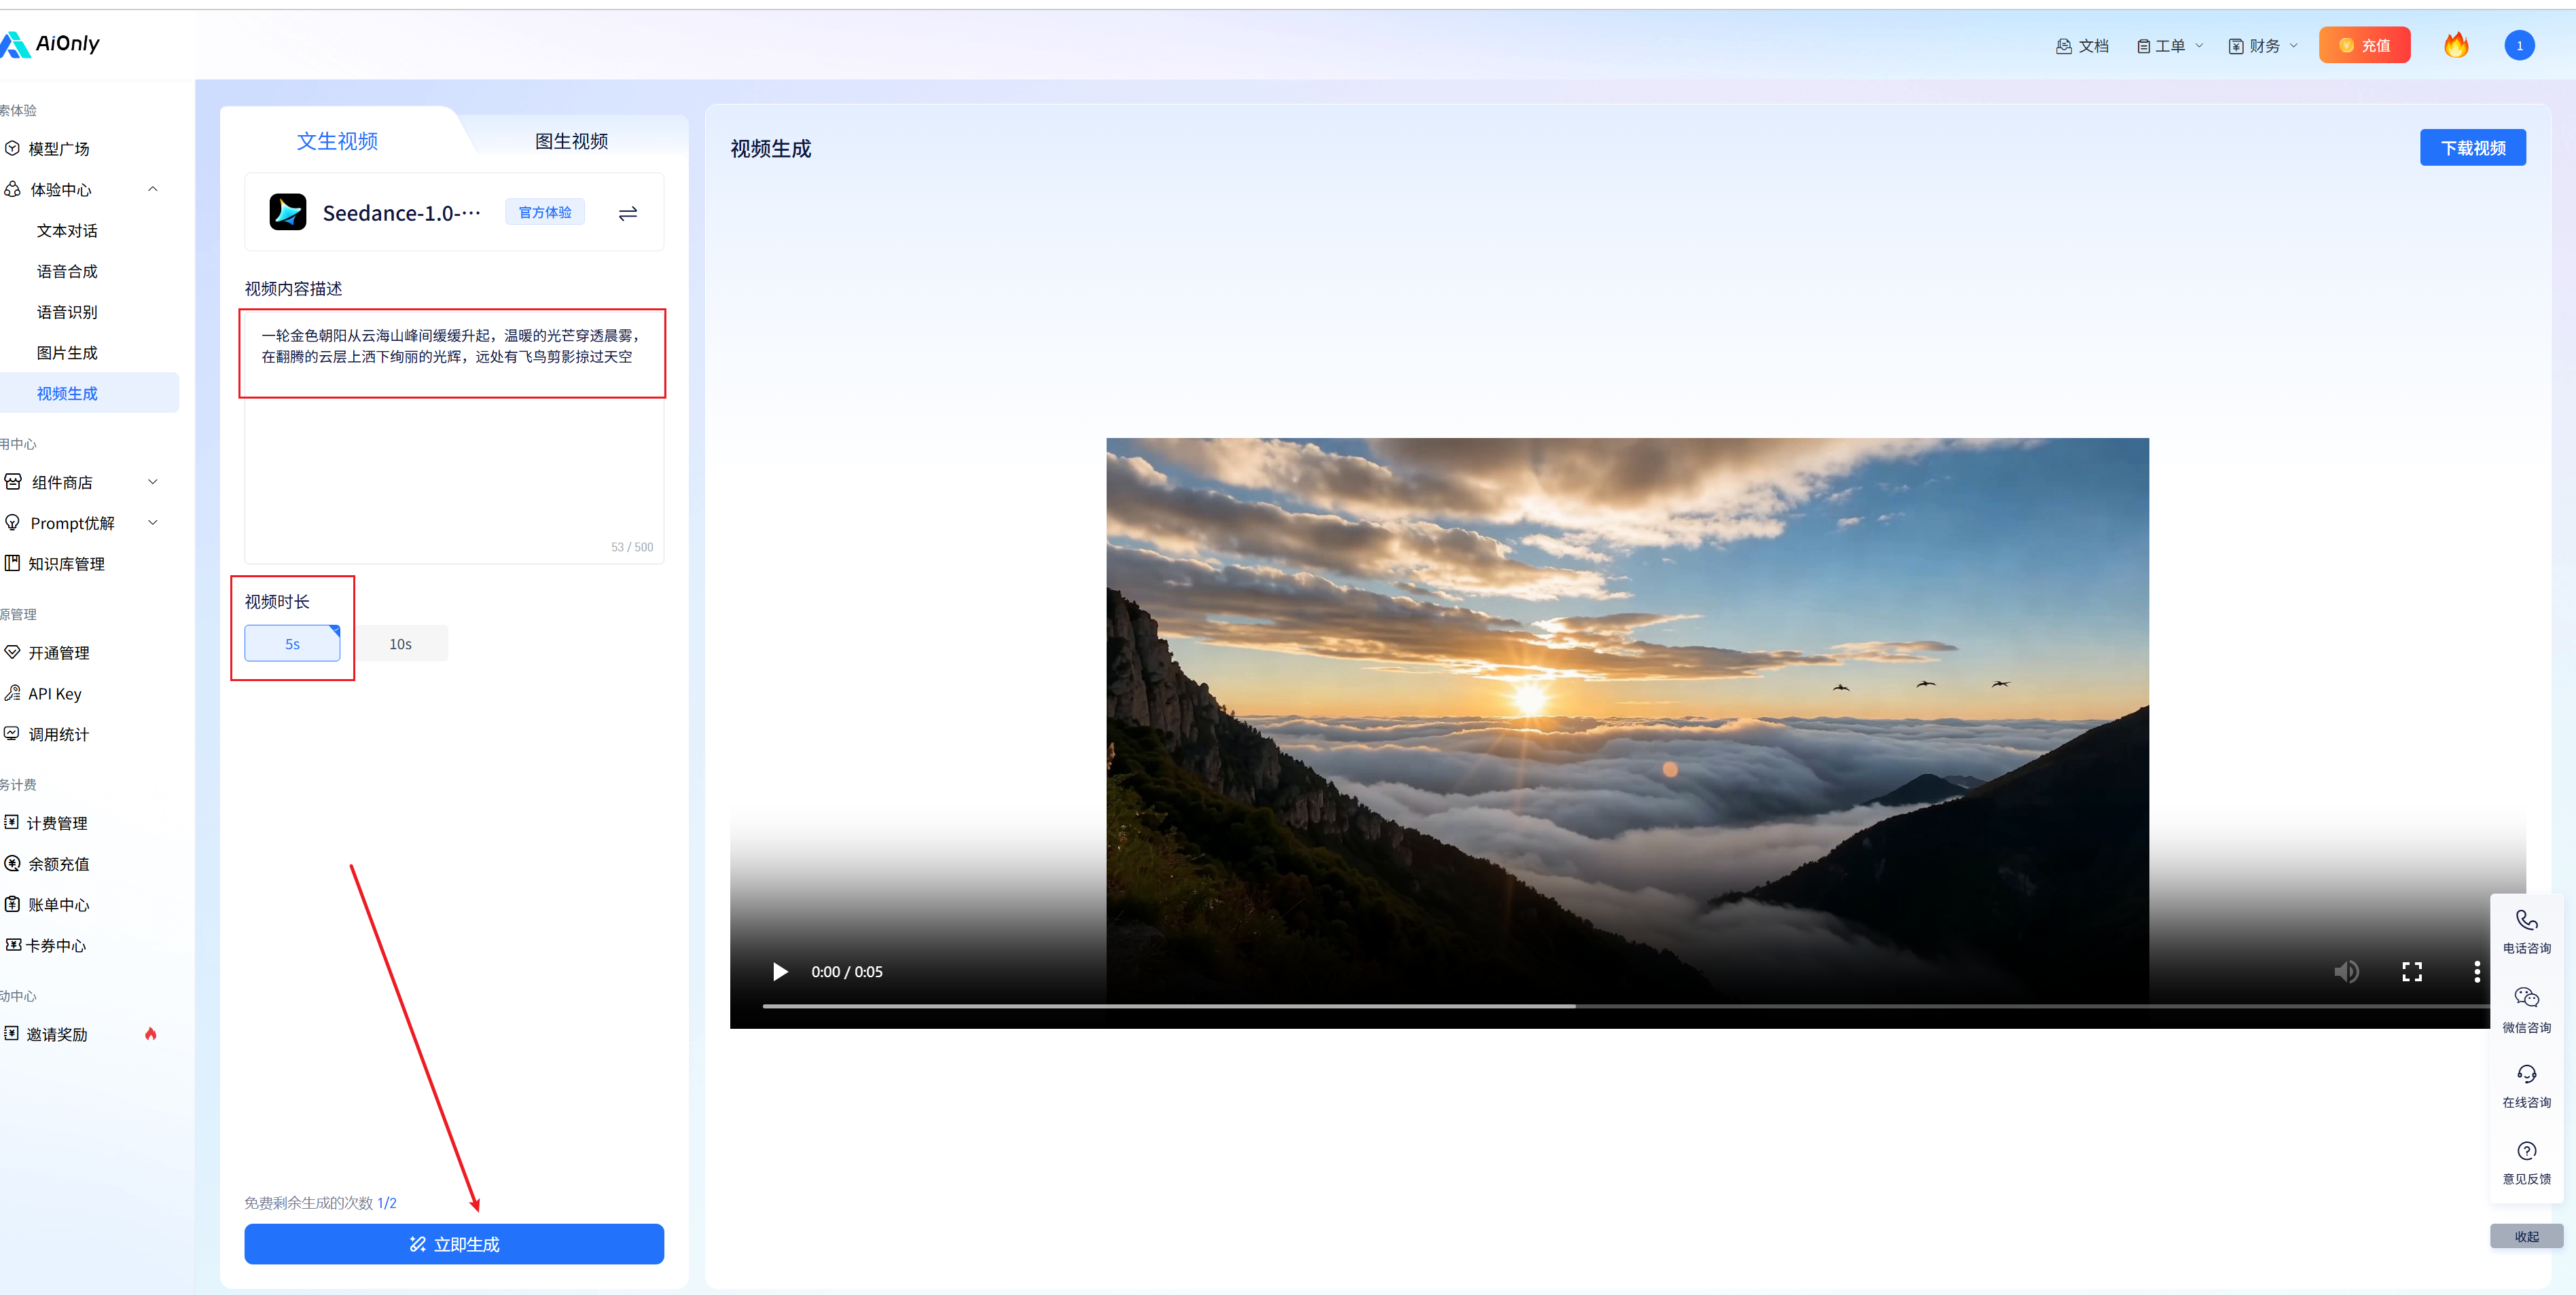Open phone consultation (电话咨询)
2576x1295 pixels.
2526,930
